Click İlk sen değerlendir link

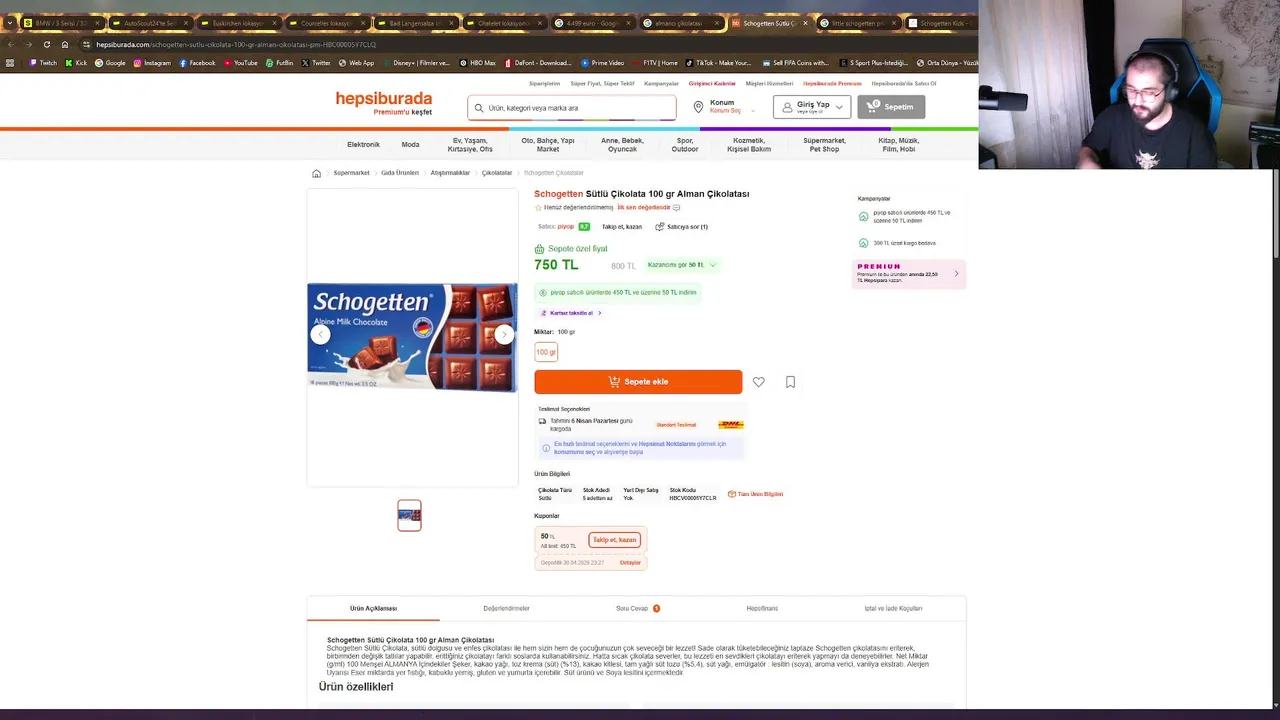pyautogui.click(x=643, y=208)
